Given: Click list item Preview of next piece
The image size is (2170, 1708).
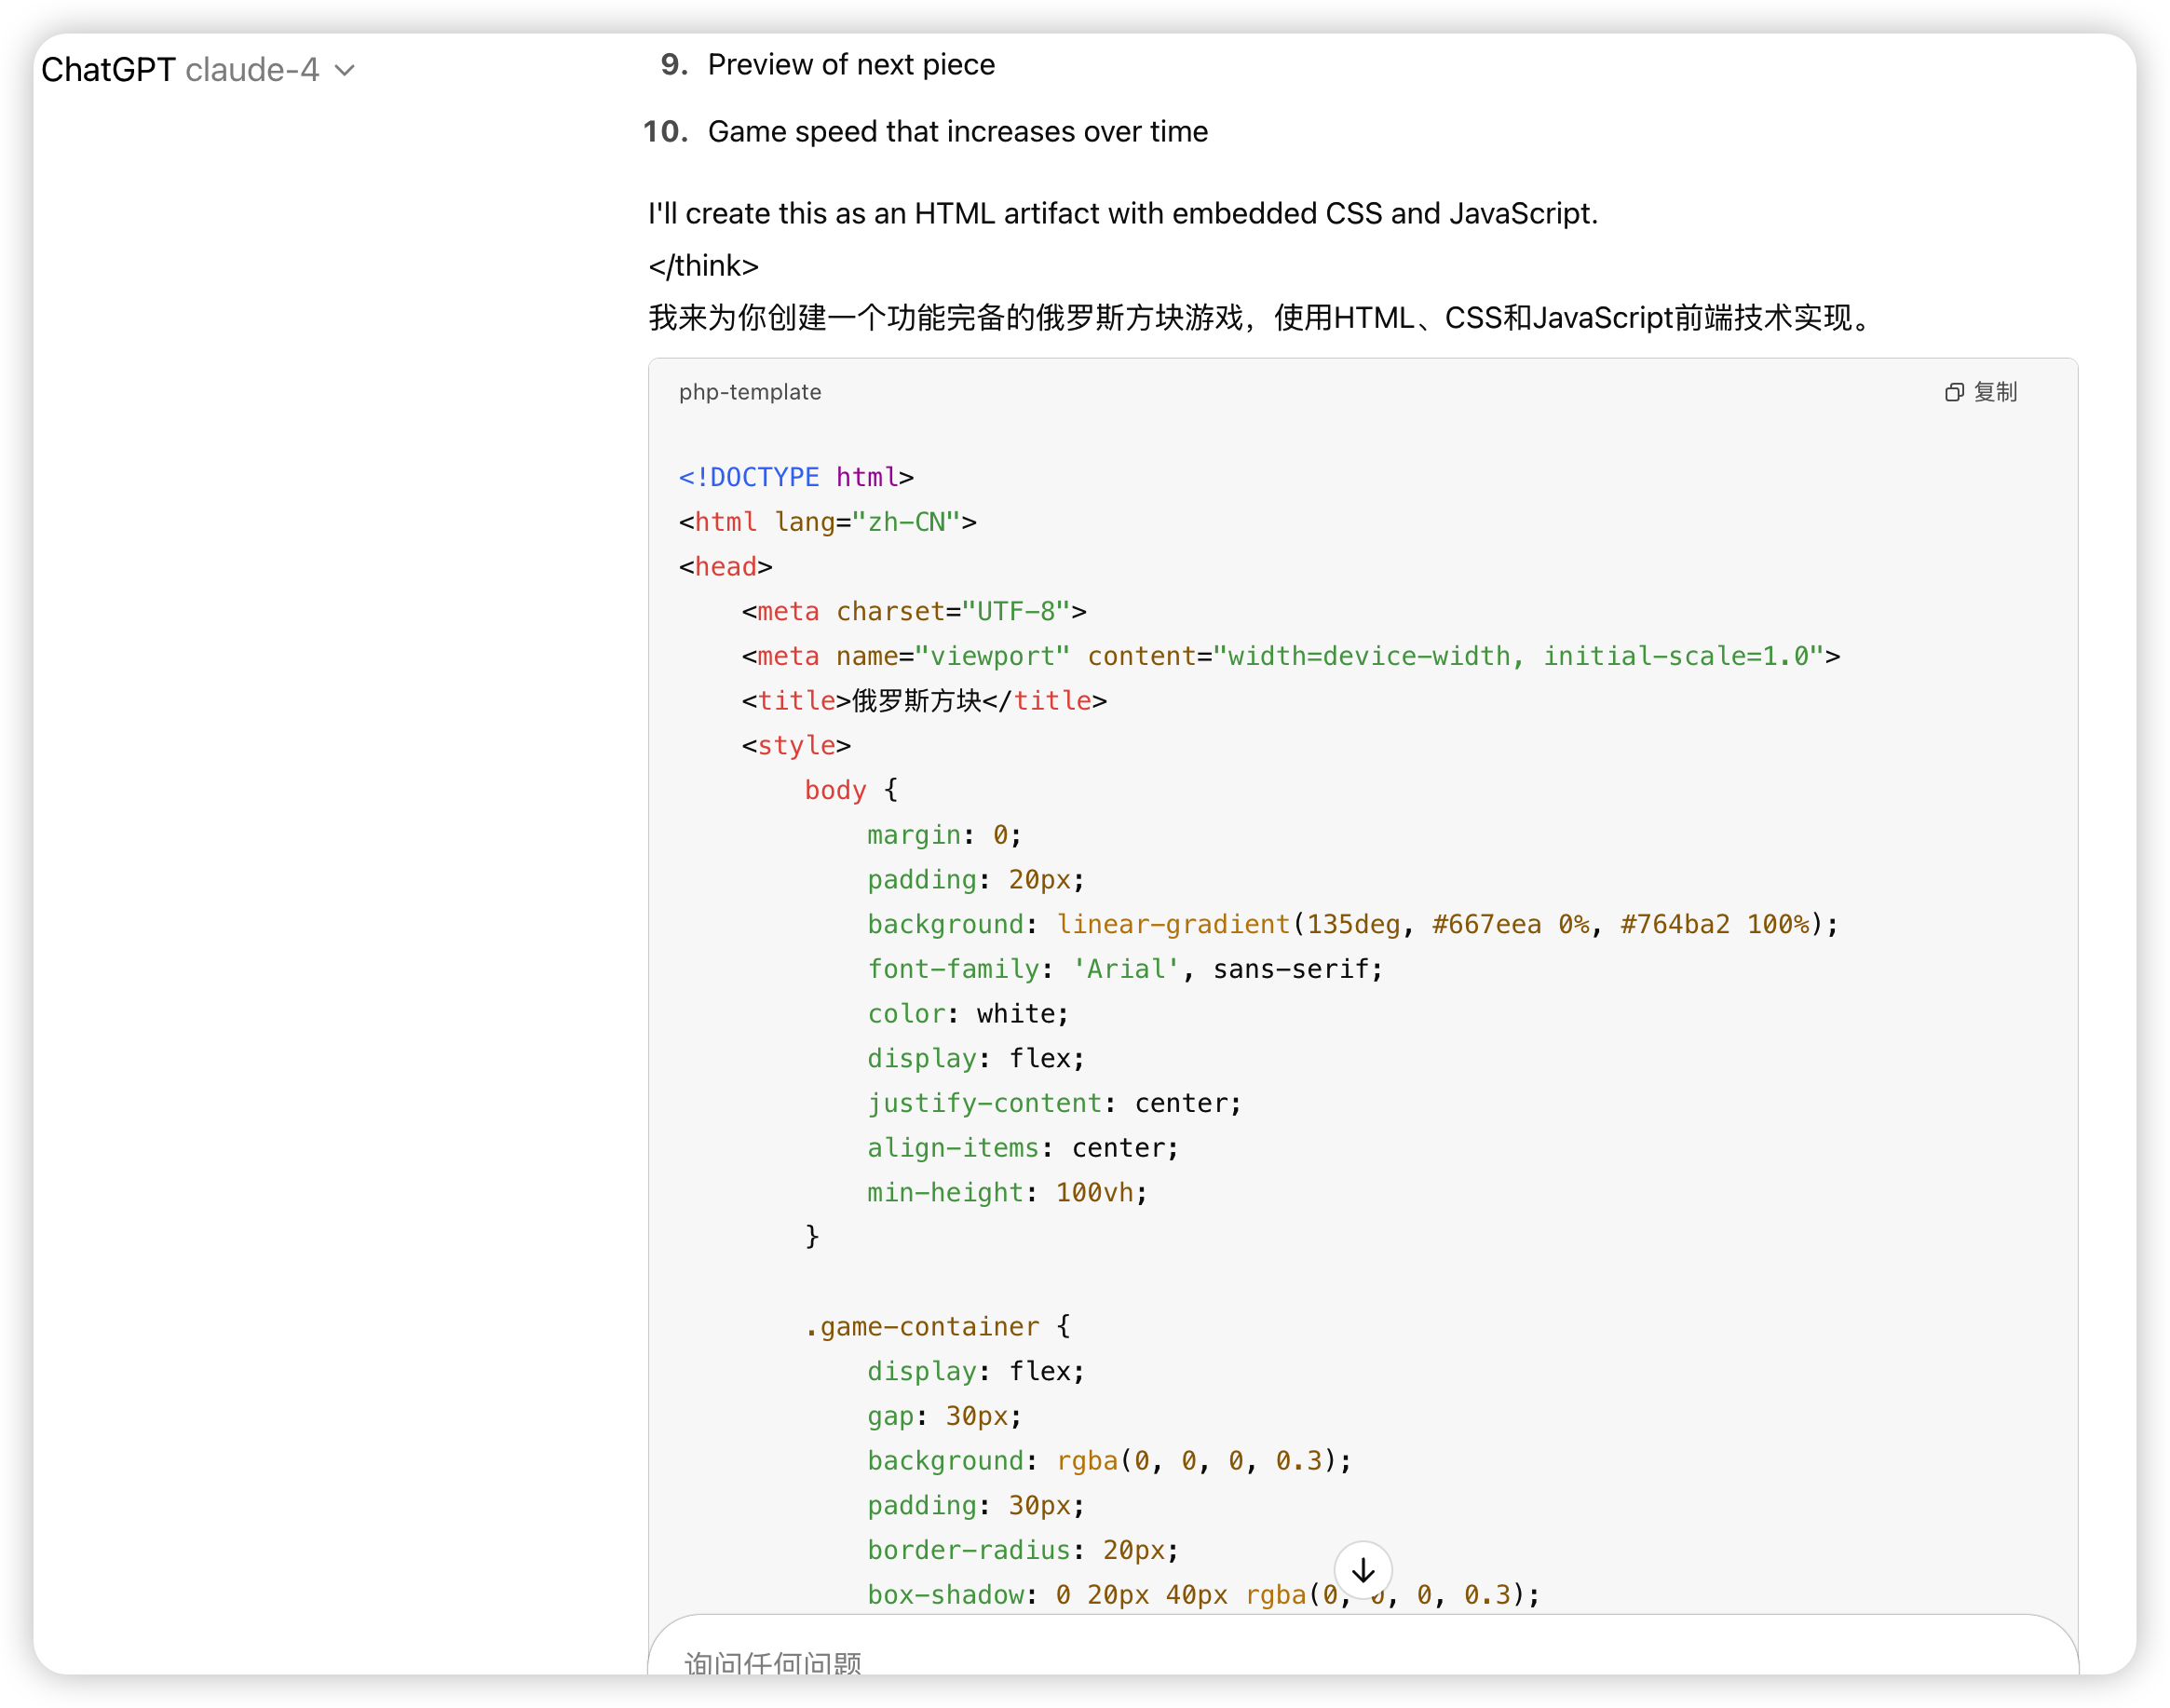Looking at the screenshot, I should (x=850, y=65).
